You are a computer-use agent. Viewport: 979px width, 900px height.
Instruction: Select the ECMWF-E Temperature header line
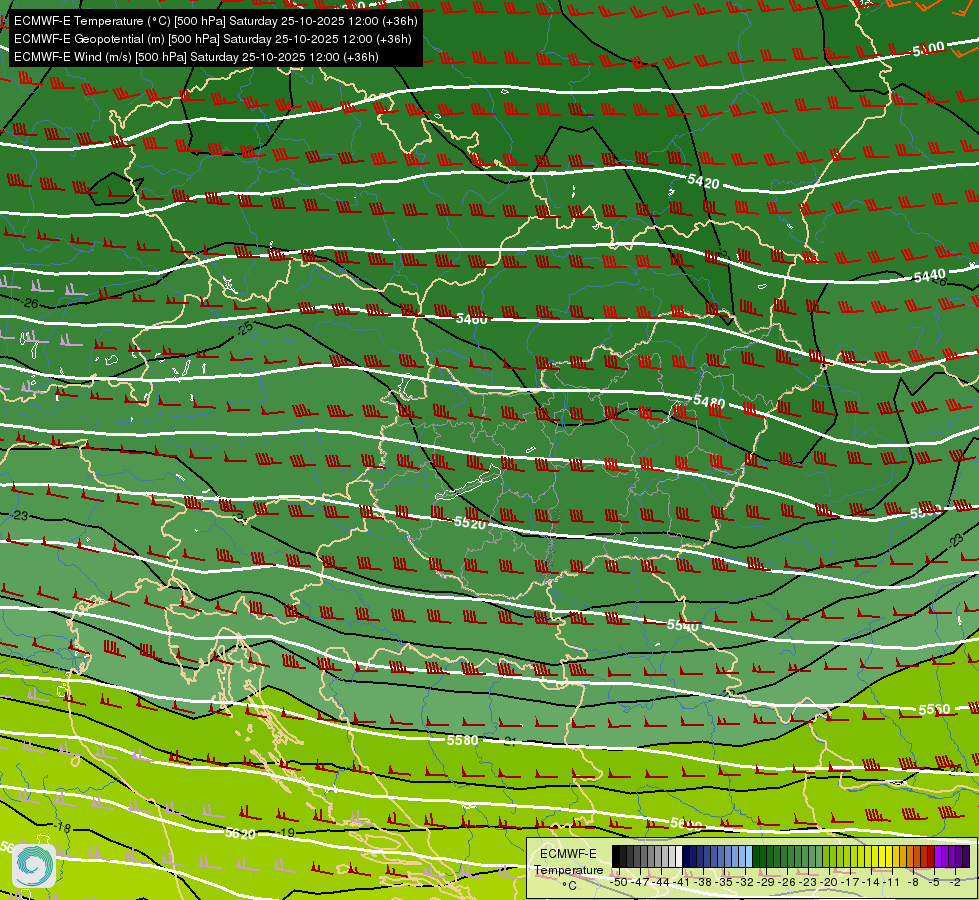215,21
